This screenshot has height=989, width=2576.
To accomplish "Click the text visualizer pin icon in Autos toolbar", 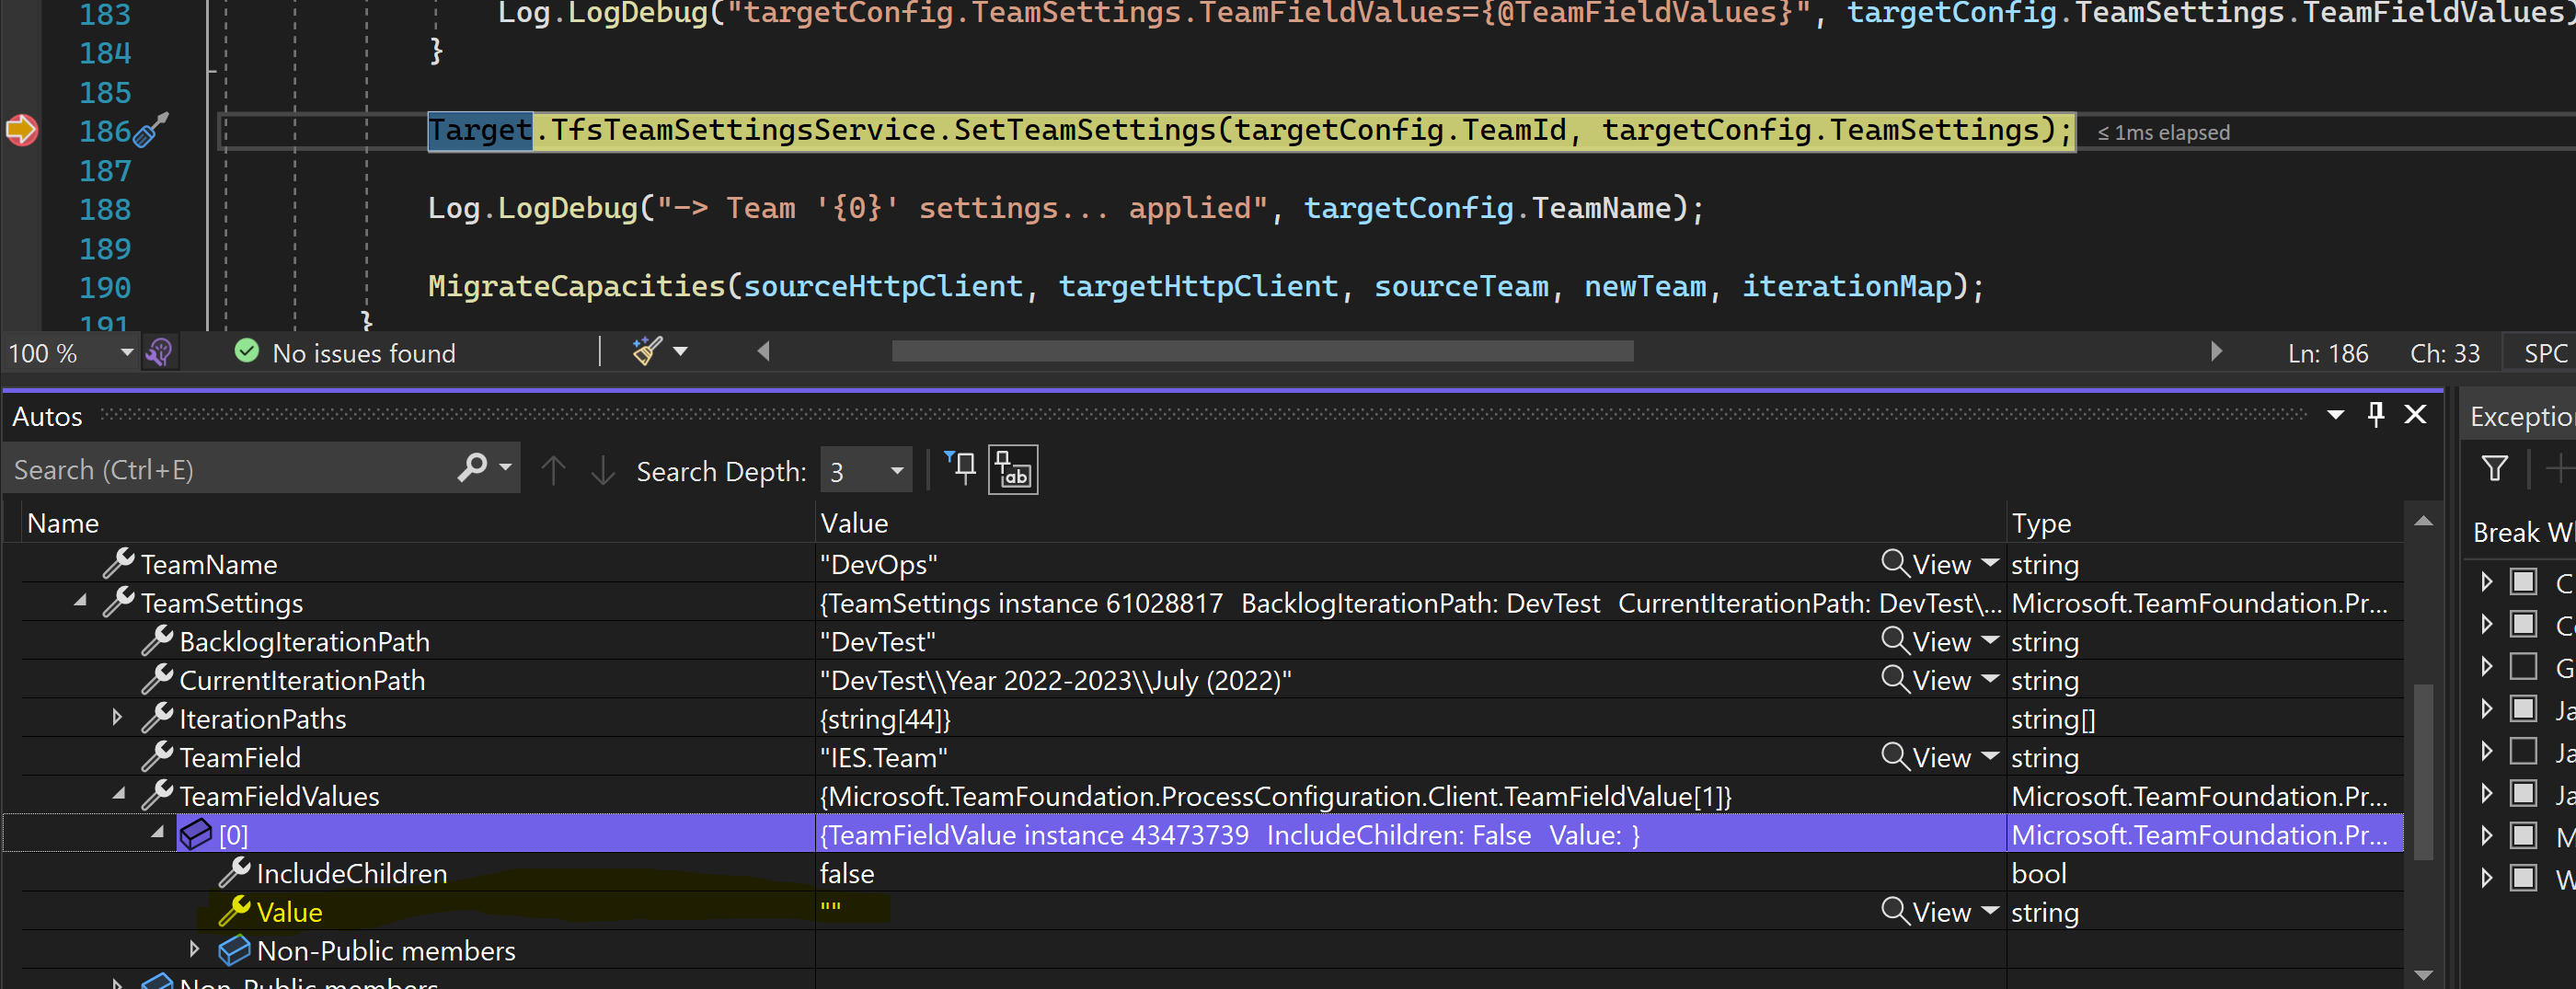I will pos(1012,469).
